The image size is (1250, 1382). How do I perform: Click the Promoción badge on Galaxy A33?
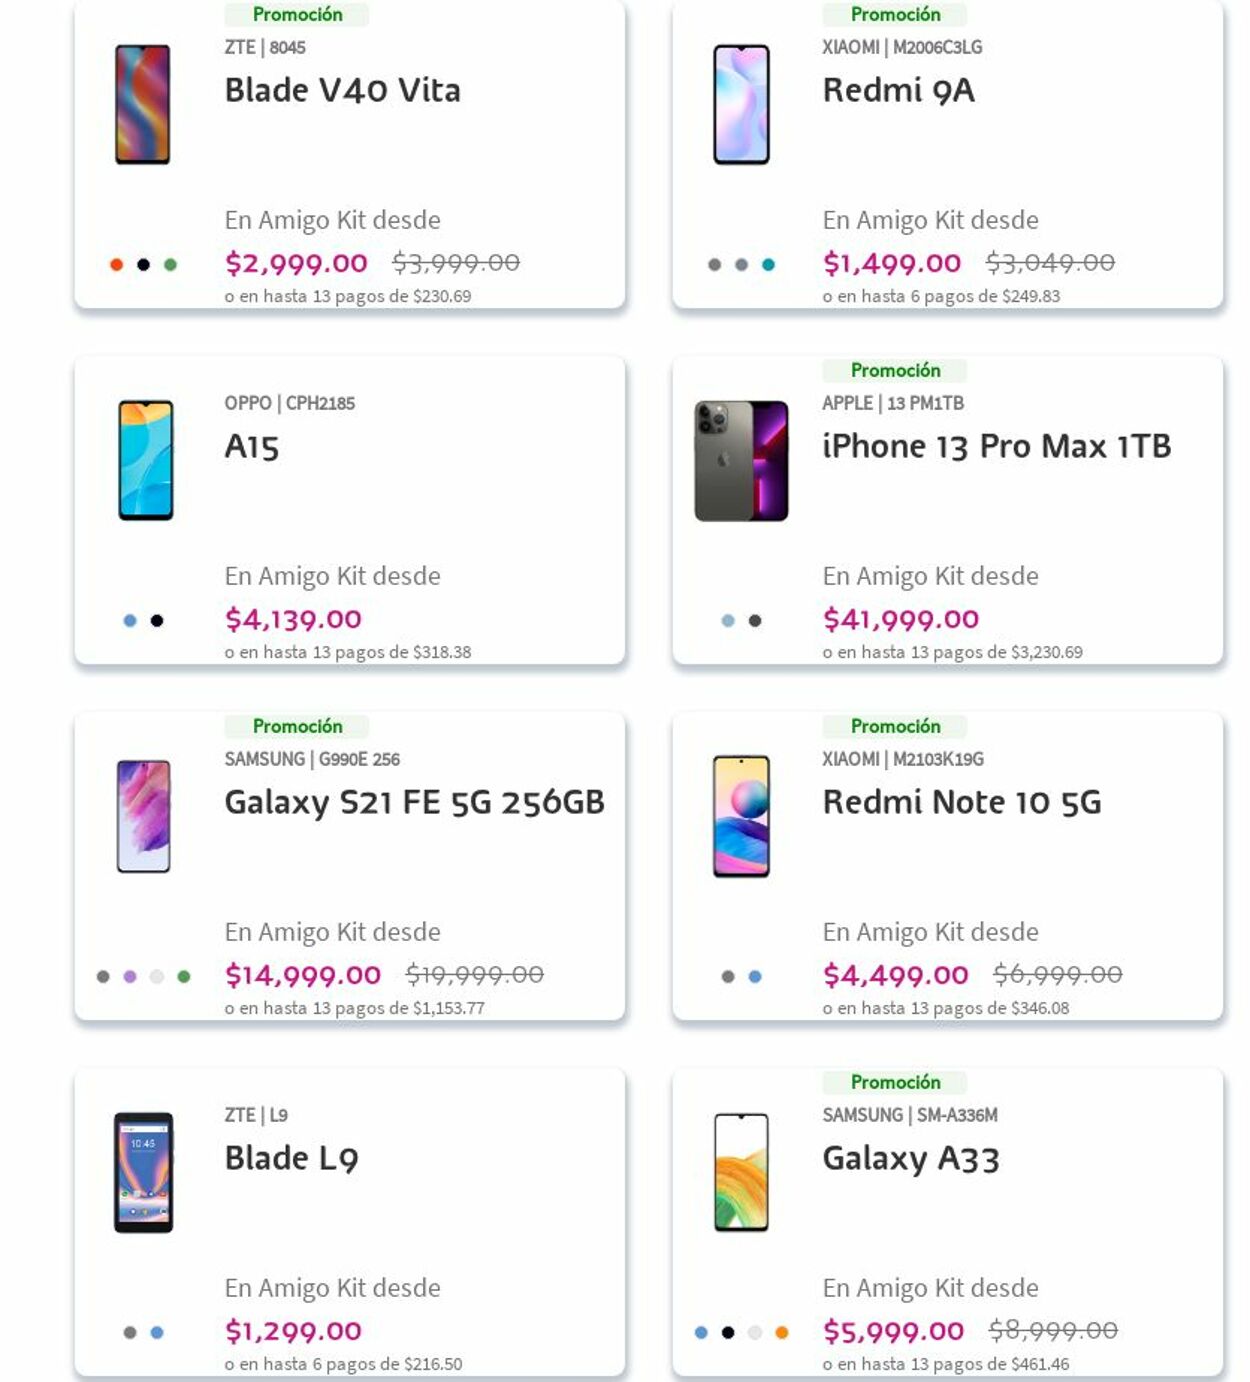(895, 1082)
